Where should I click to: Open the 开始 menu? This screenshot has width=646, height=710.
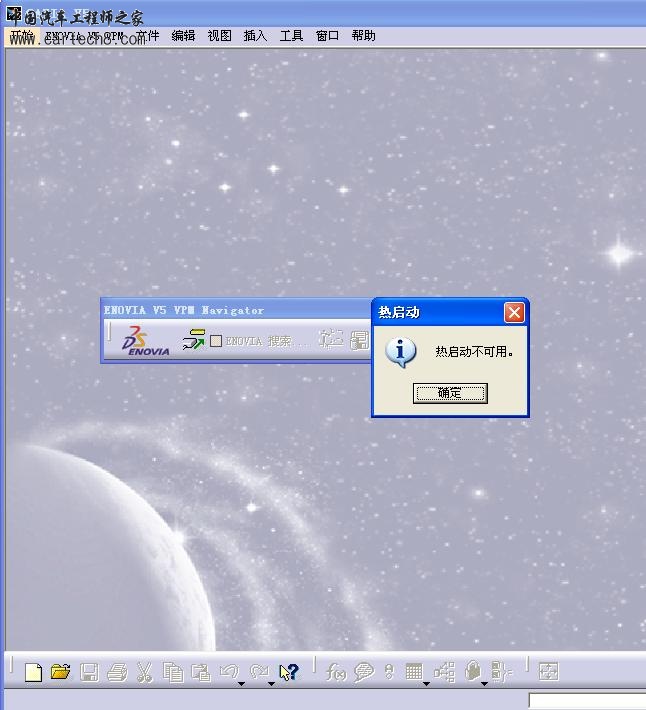tap(22, 36)
